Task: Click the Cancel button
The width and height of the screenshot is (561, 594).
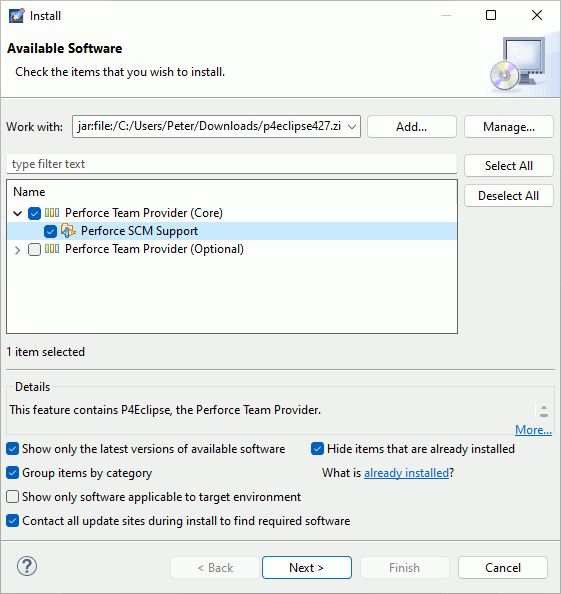Action: (x=503, y=567)
